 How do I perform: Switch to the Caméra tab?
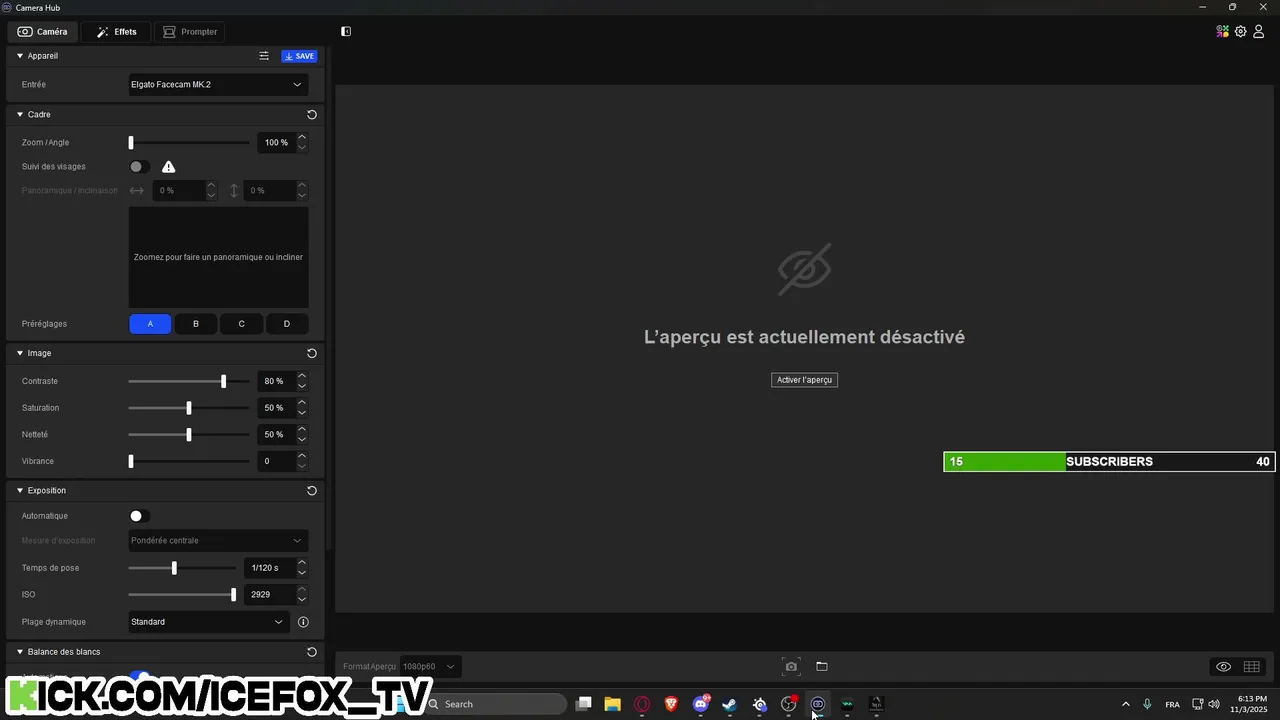coord(42,32)
